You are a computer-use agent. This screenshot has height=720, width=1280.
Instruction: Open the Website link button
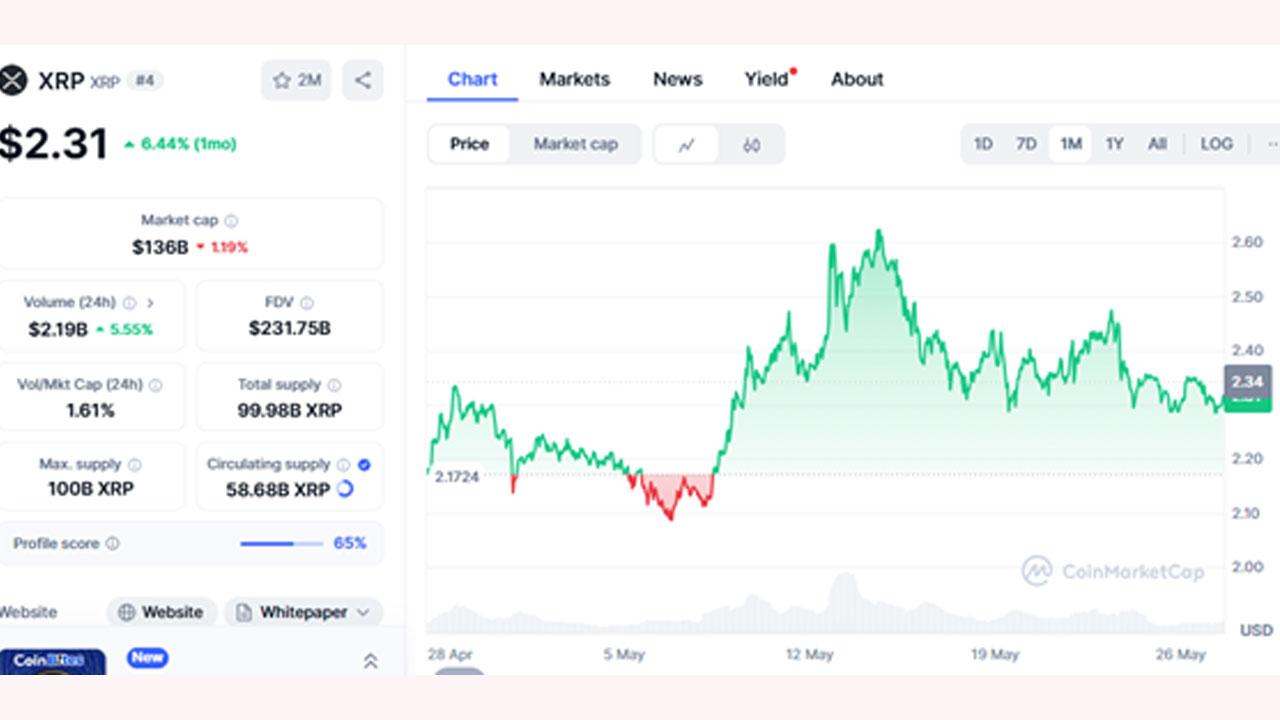(x=161, y=612)
